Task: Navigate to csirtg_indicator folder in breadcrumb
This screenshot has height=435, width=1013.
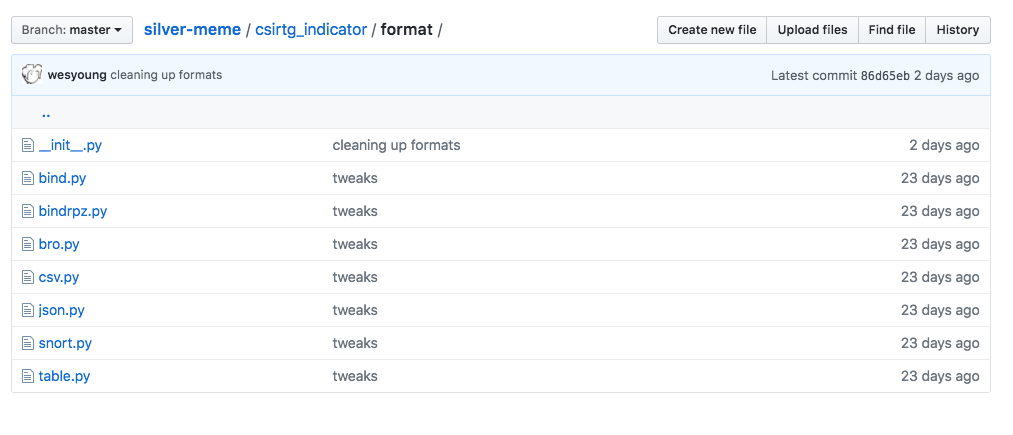Action: (311, 29)
